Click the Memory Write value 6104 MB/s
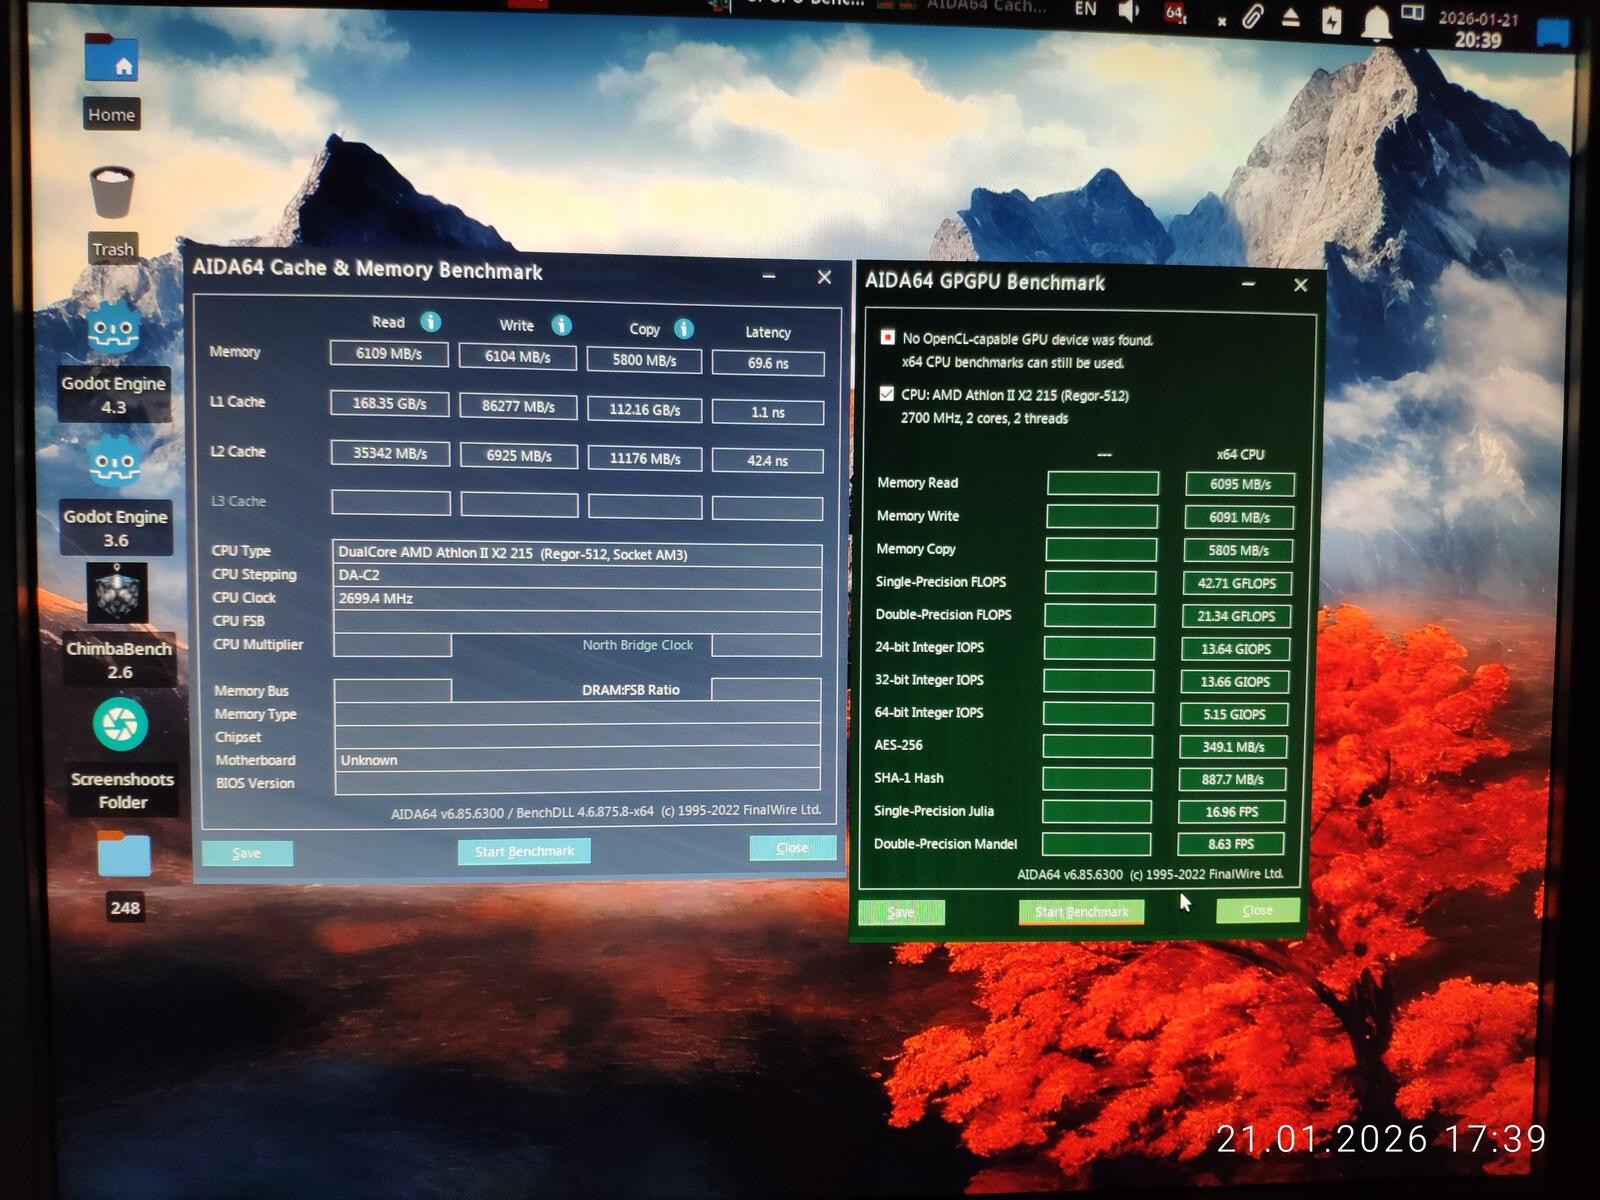1600x1200 pixels. coord(518,357)
